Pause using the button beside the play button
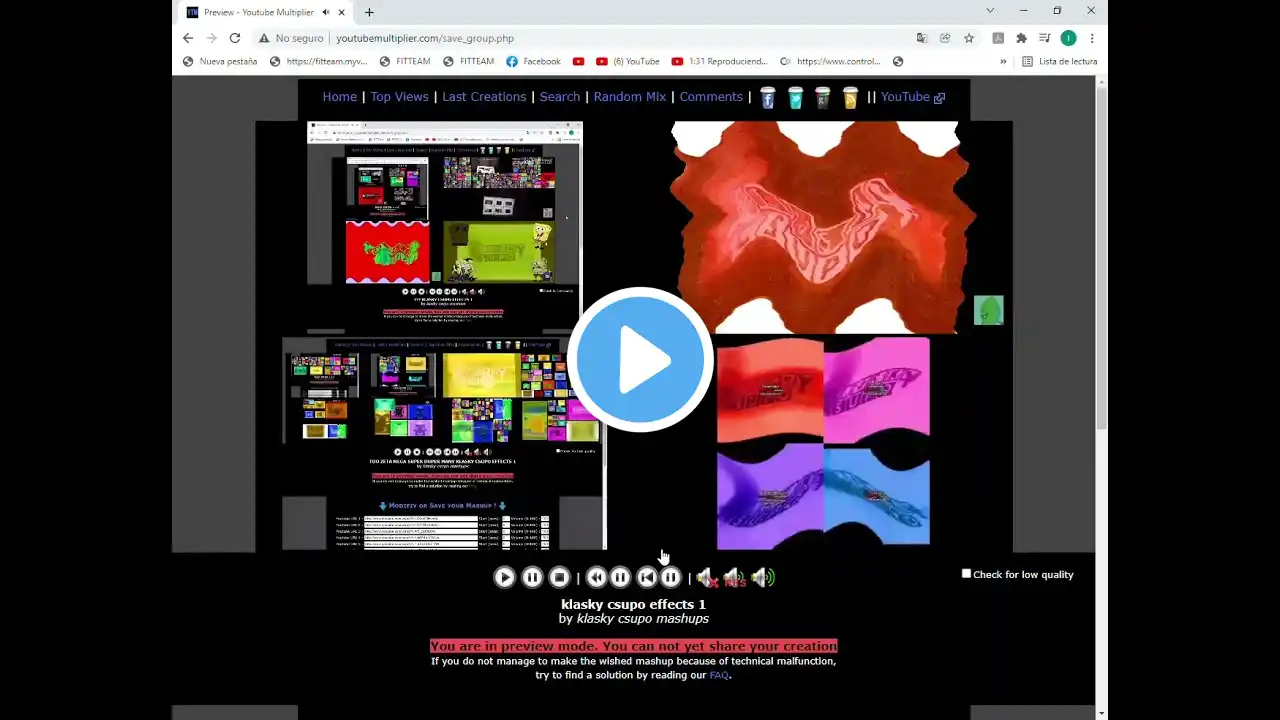 (x=532, y=577)
